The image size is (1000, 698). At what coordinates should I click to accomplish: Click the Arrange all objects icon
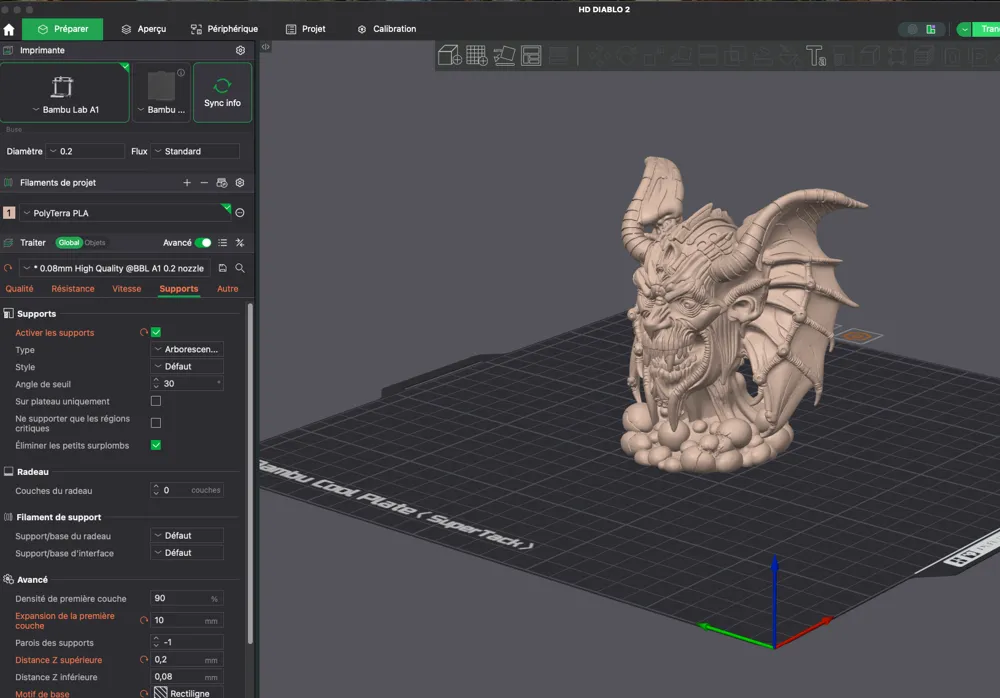[x=531, y=56]
